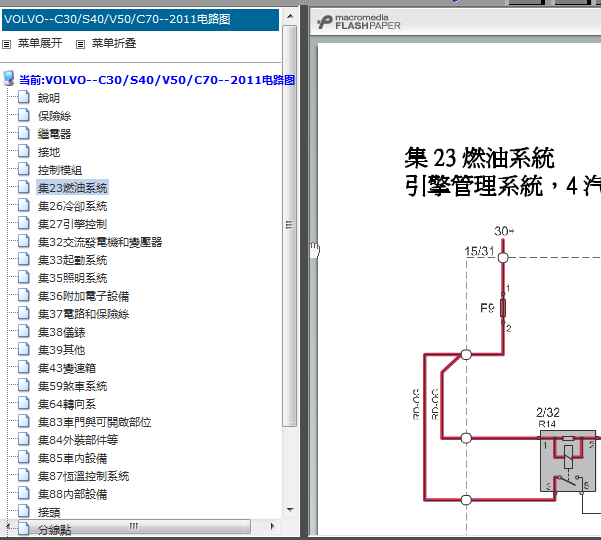Open the 控制模組 tree item
Viewport: 601px width, 540px height.
click(60, 170)
